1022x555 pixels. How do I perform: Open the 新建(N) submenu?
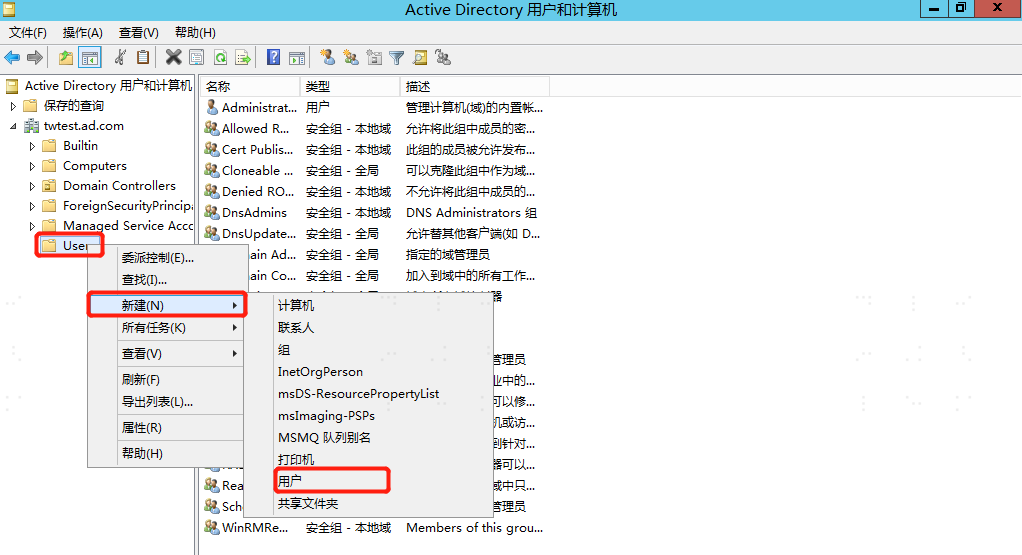166,305
